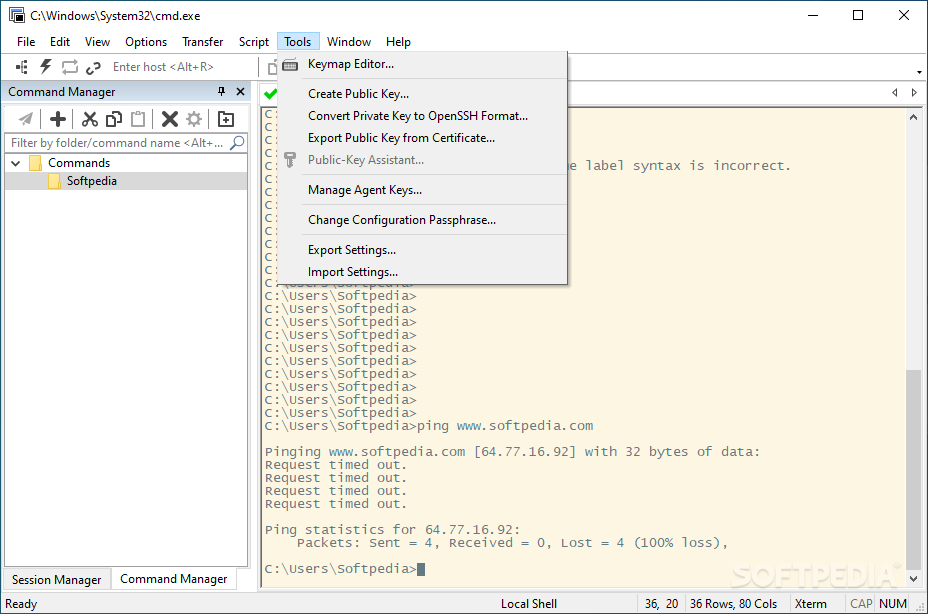This screenshot has width=928, height=614.
Task: Click the terminal vertical scrollbar thumb
Action: tap(913, 470)
